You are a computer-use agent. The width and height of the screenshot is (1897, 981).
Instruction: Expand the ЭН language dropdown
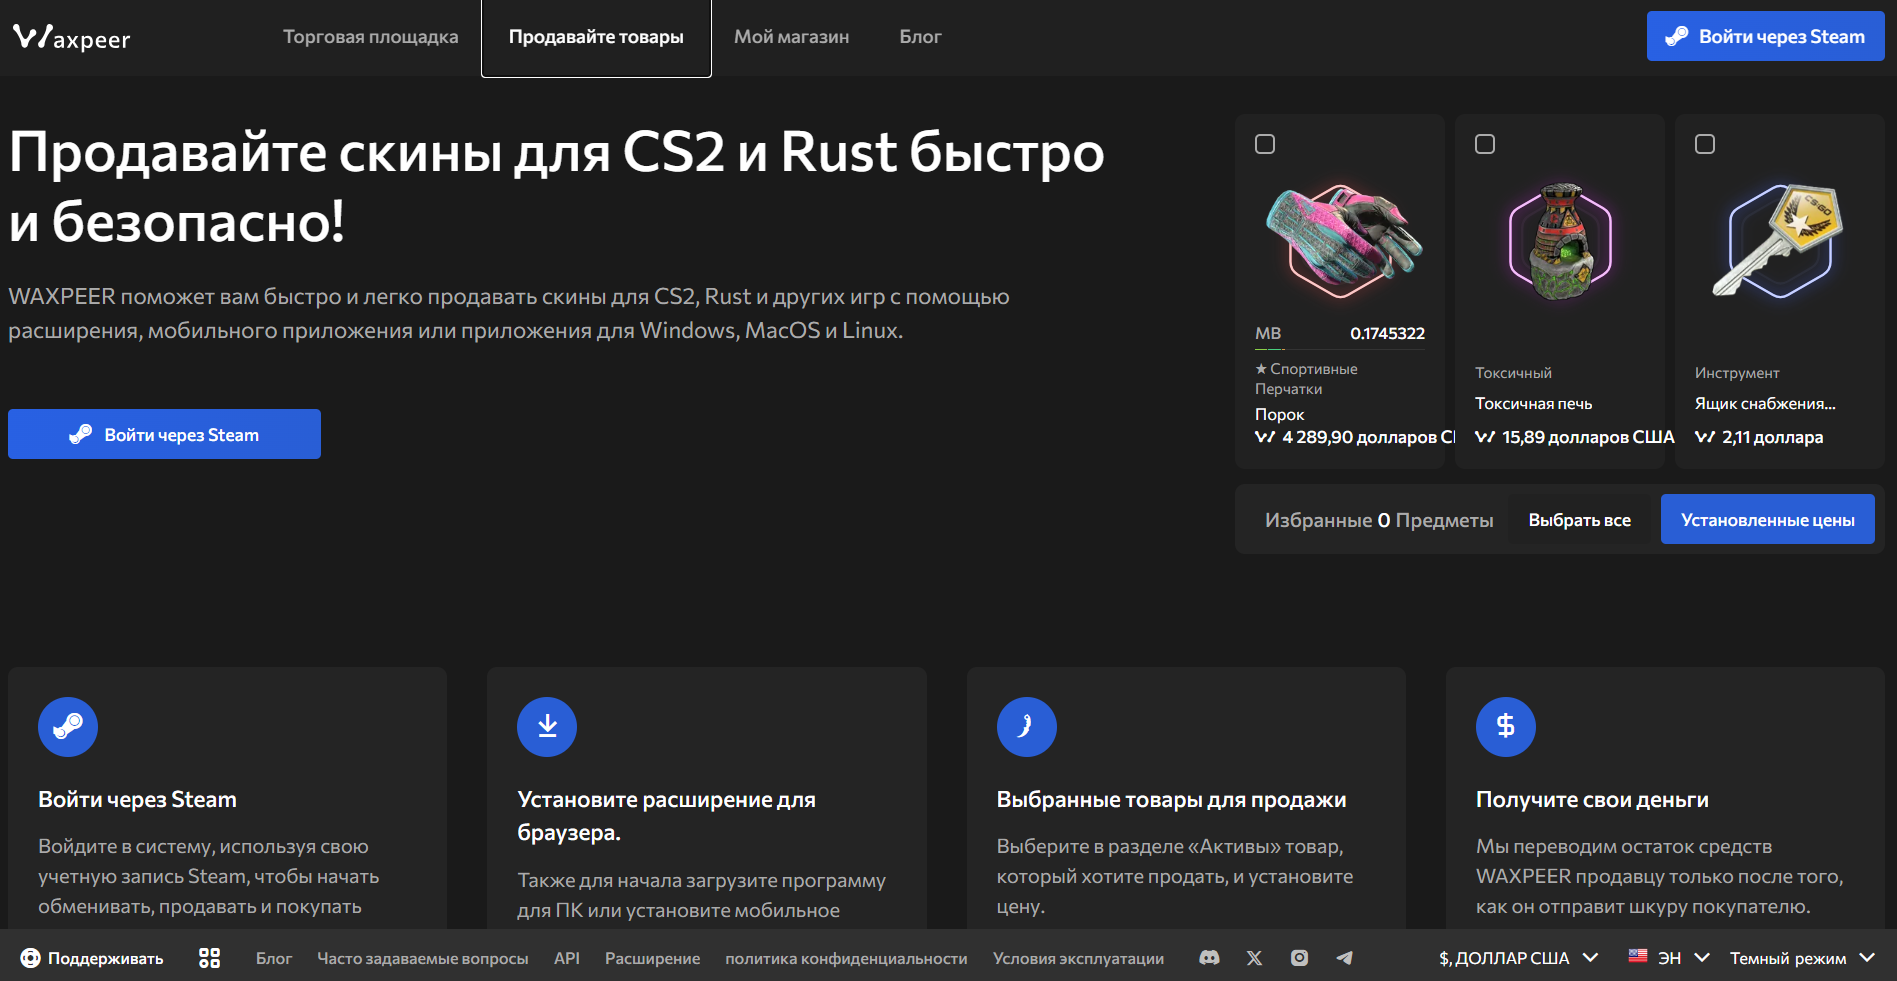tap(1669, 958)
